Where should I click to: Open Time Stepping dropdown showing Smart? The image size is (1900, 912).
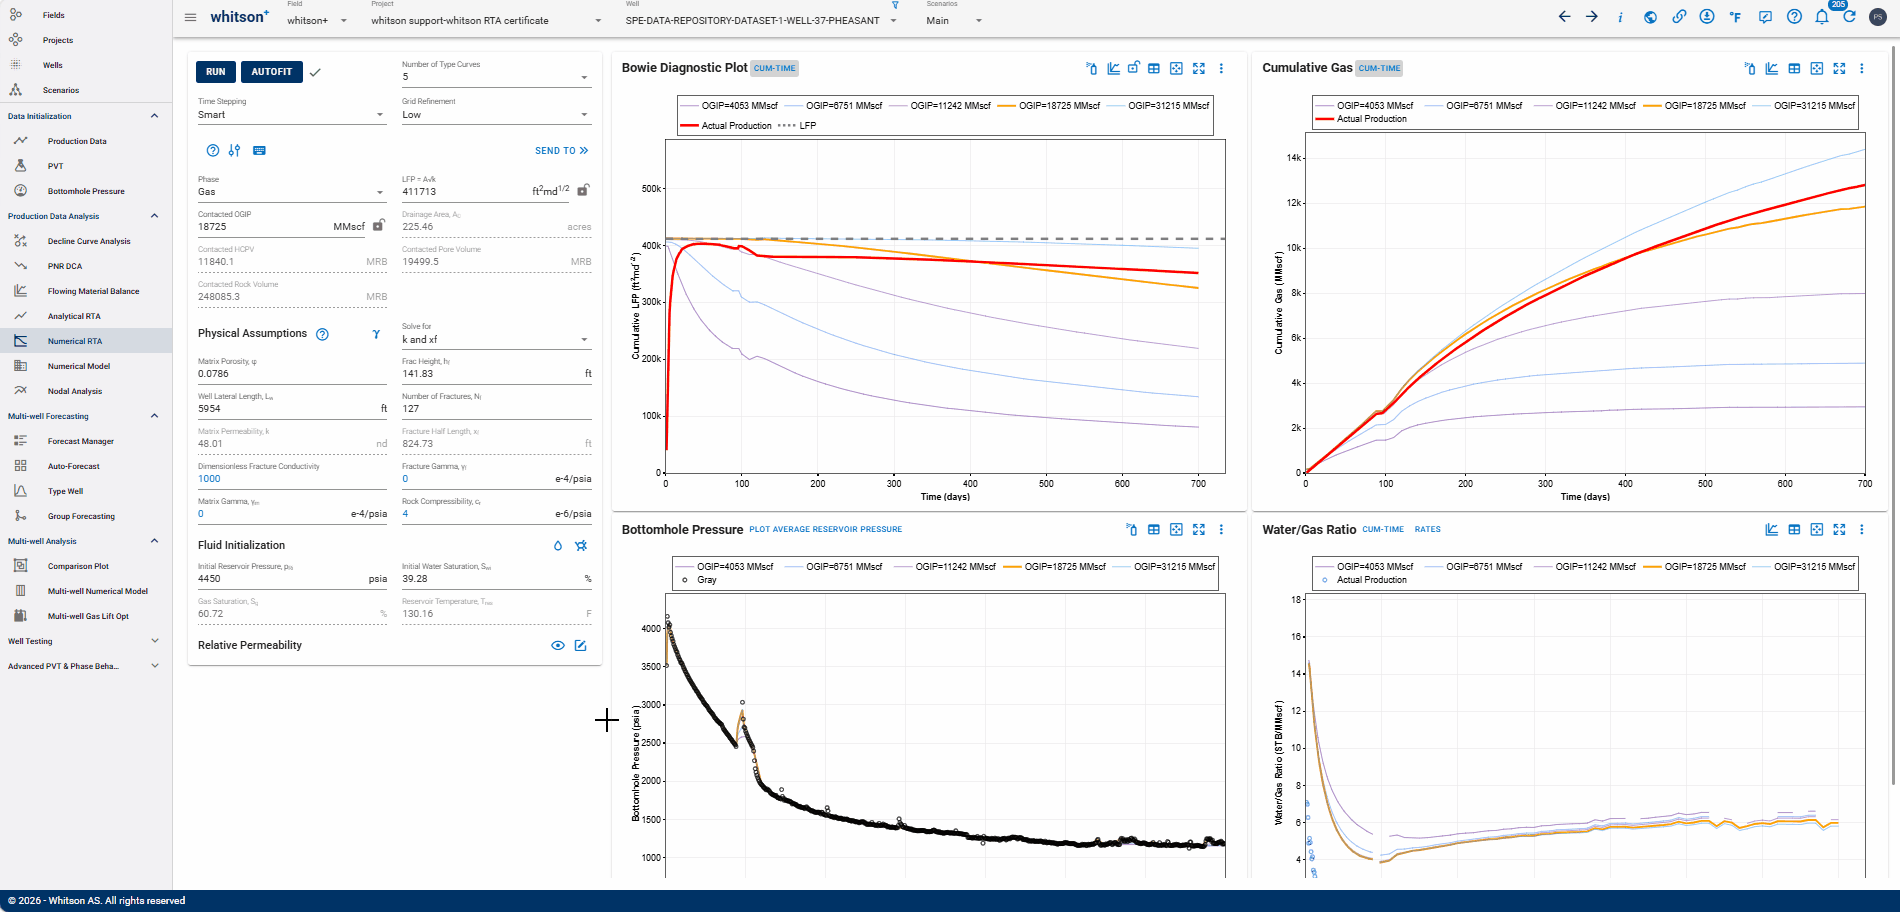(x=291, y=114)
